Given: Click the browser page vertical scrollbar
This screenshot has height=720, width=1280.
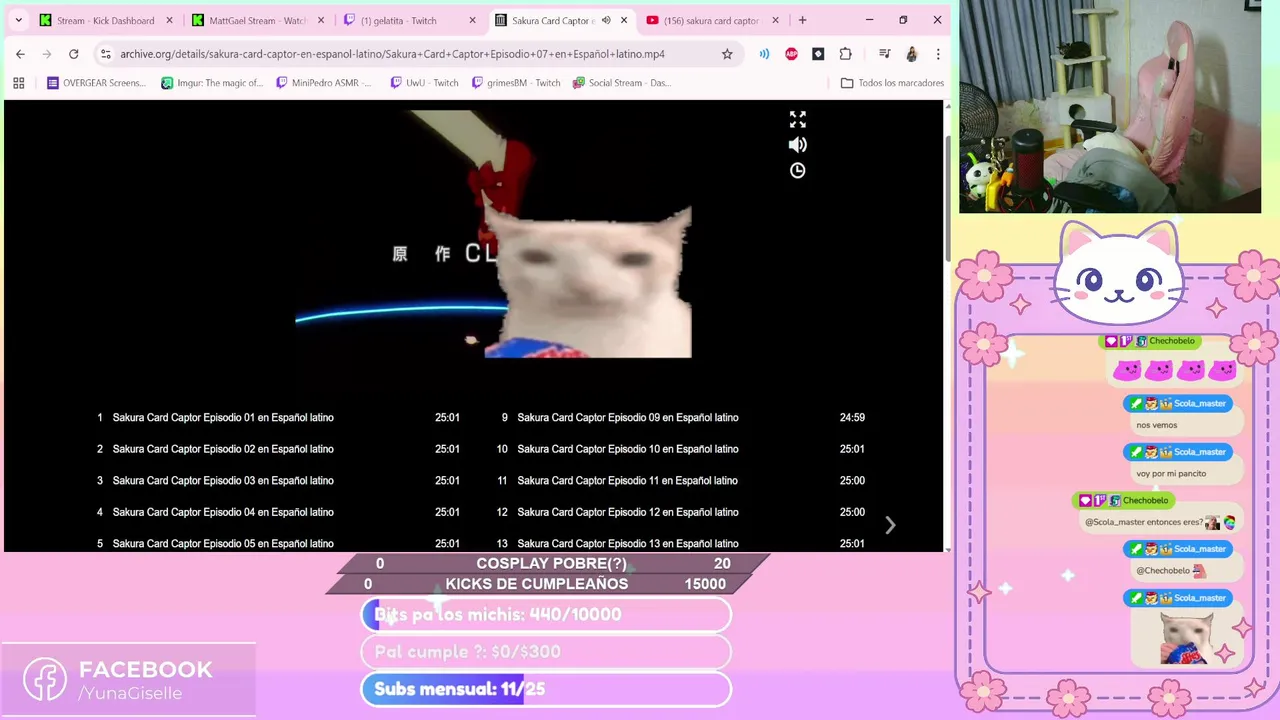Looking at the screenshot, I should [948, 200].
